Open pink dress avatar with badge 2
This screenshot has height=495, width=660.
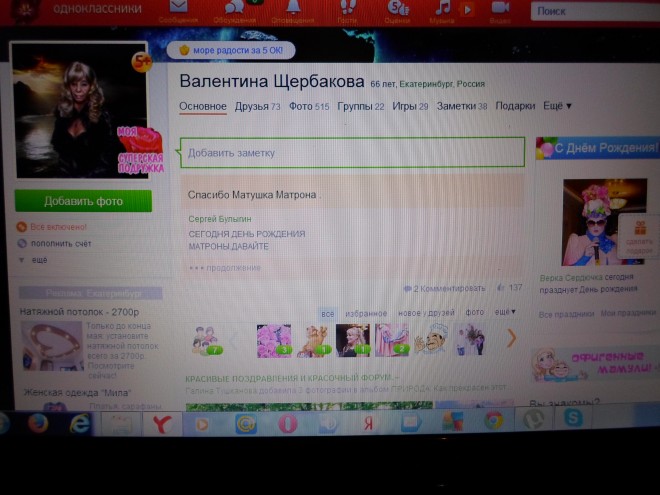click(x=391, y=340)
